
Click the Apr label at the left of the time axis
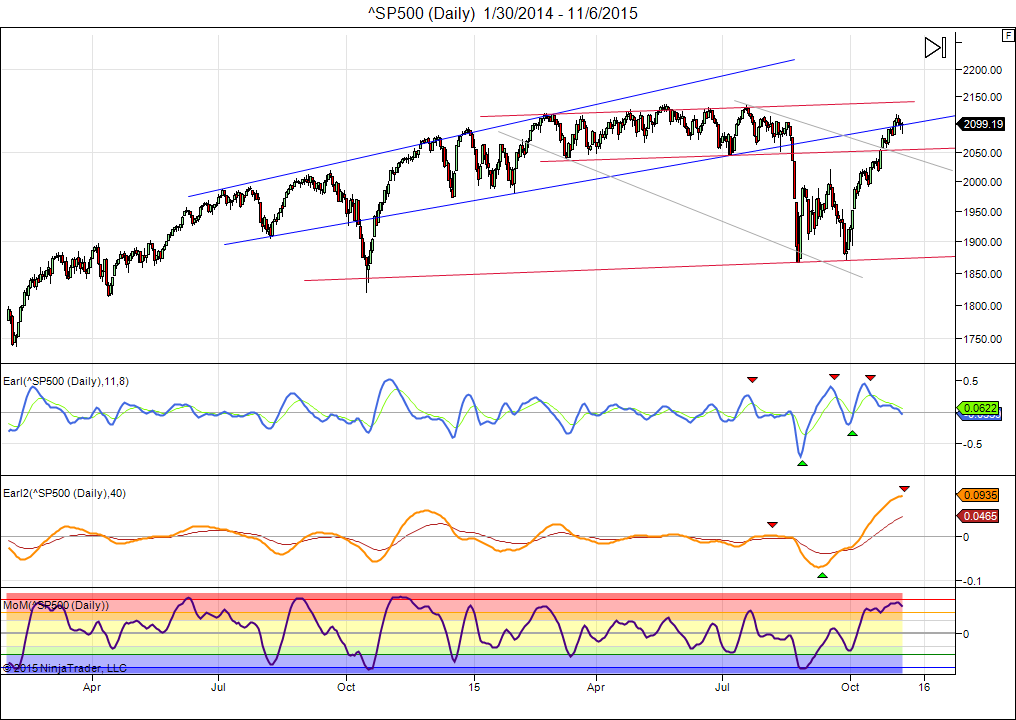(92, 687)
